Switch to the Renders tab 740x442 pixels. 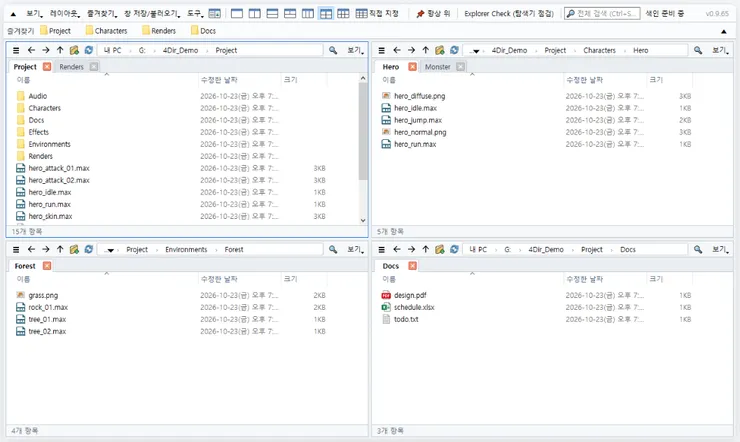click(x=72, y=67)
